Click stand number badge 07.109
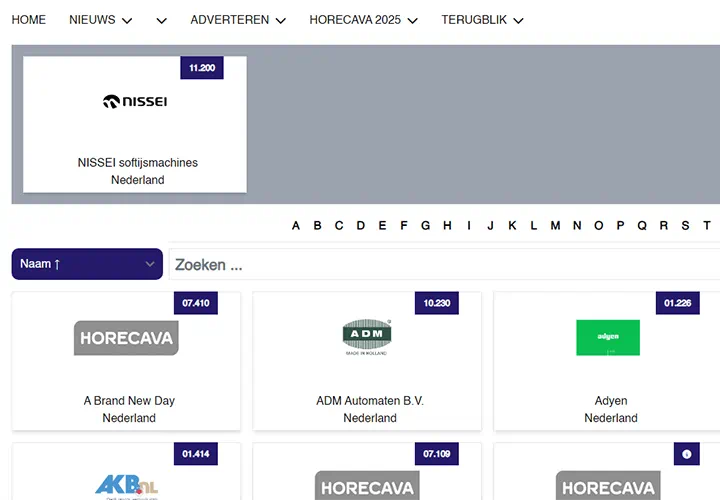The image size is (720, 500). [437, 454]
